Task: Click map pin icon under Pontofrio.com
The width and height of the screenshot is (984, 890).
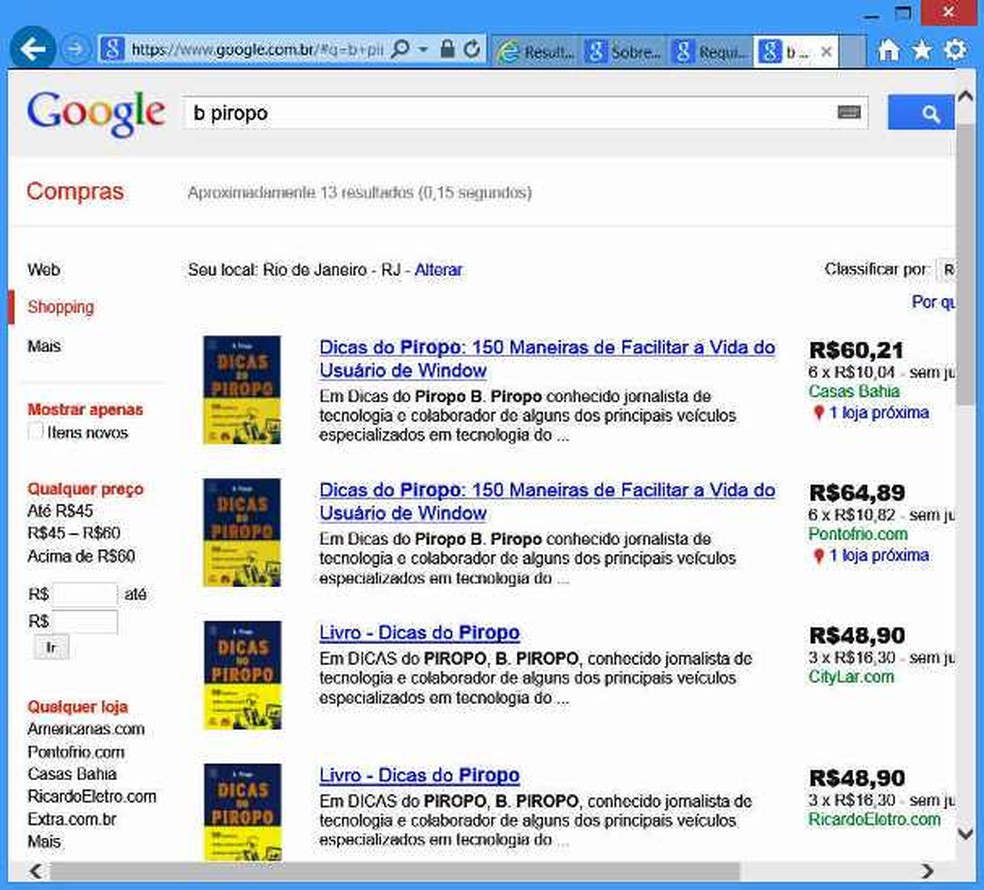Action: point(818,555)
